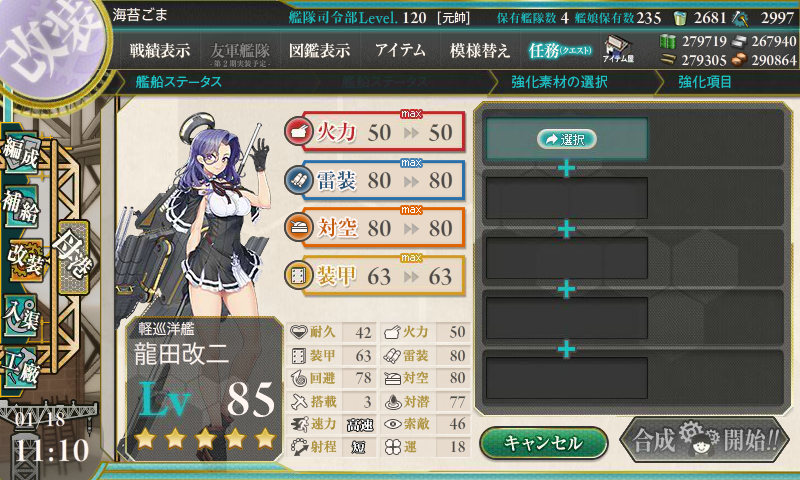800x480 pixels.
Task: Open the アイテム menu item
Action: click(400, 50)
